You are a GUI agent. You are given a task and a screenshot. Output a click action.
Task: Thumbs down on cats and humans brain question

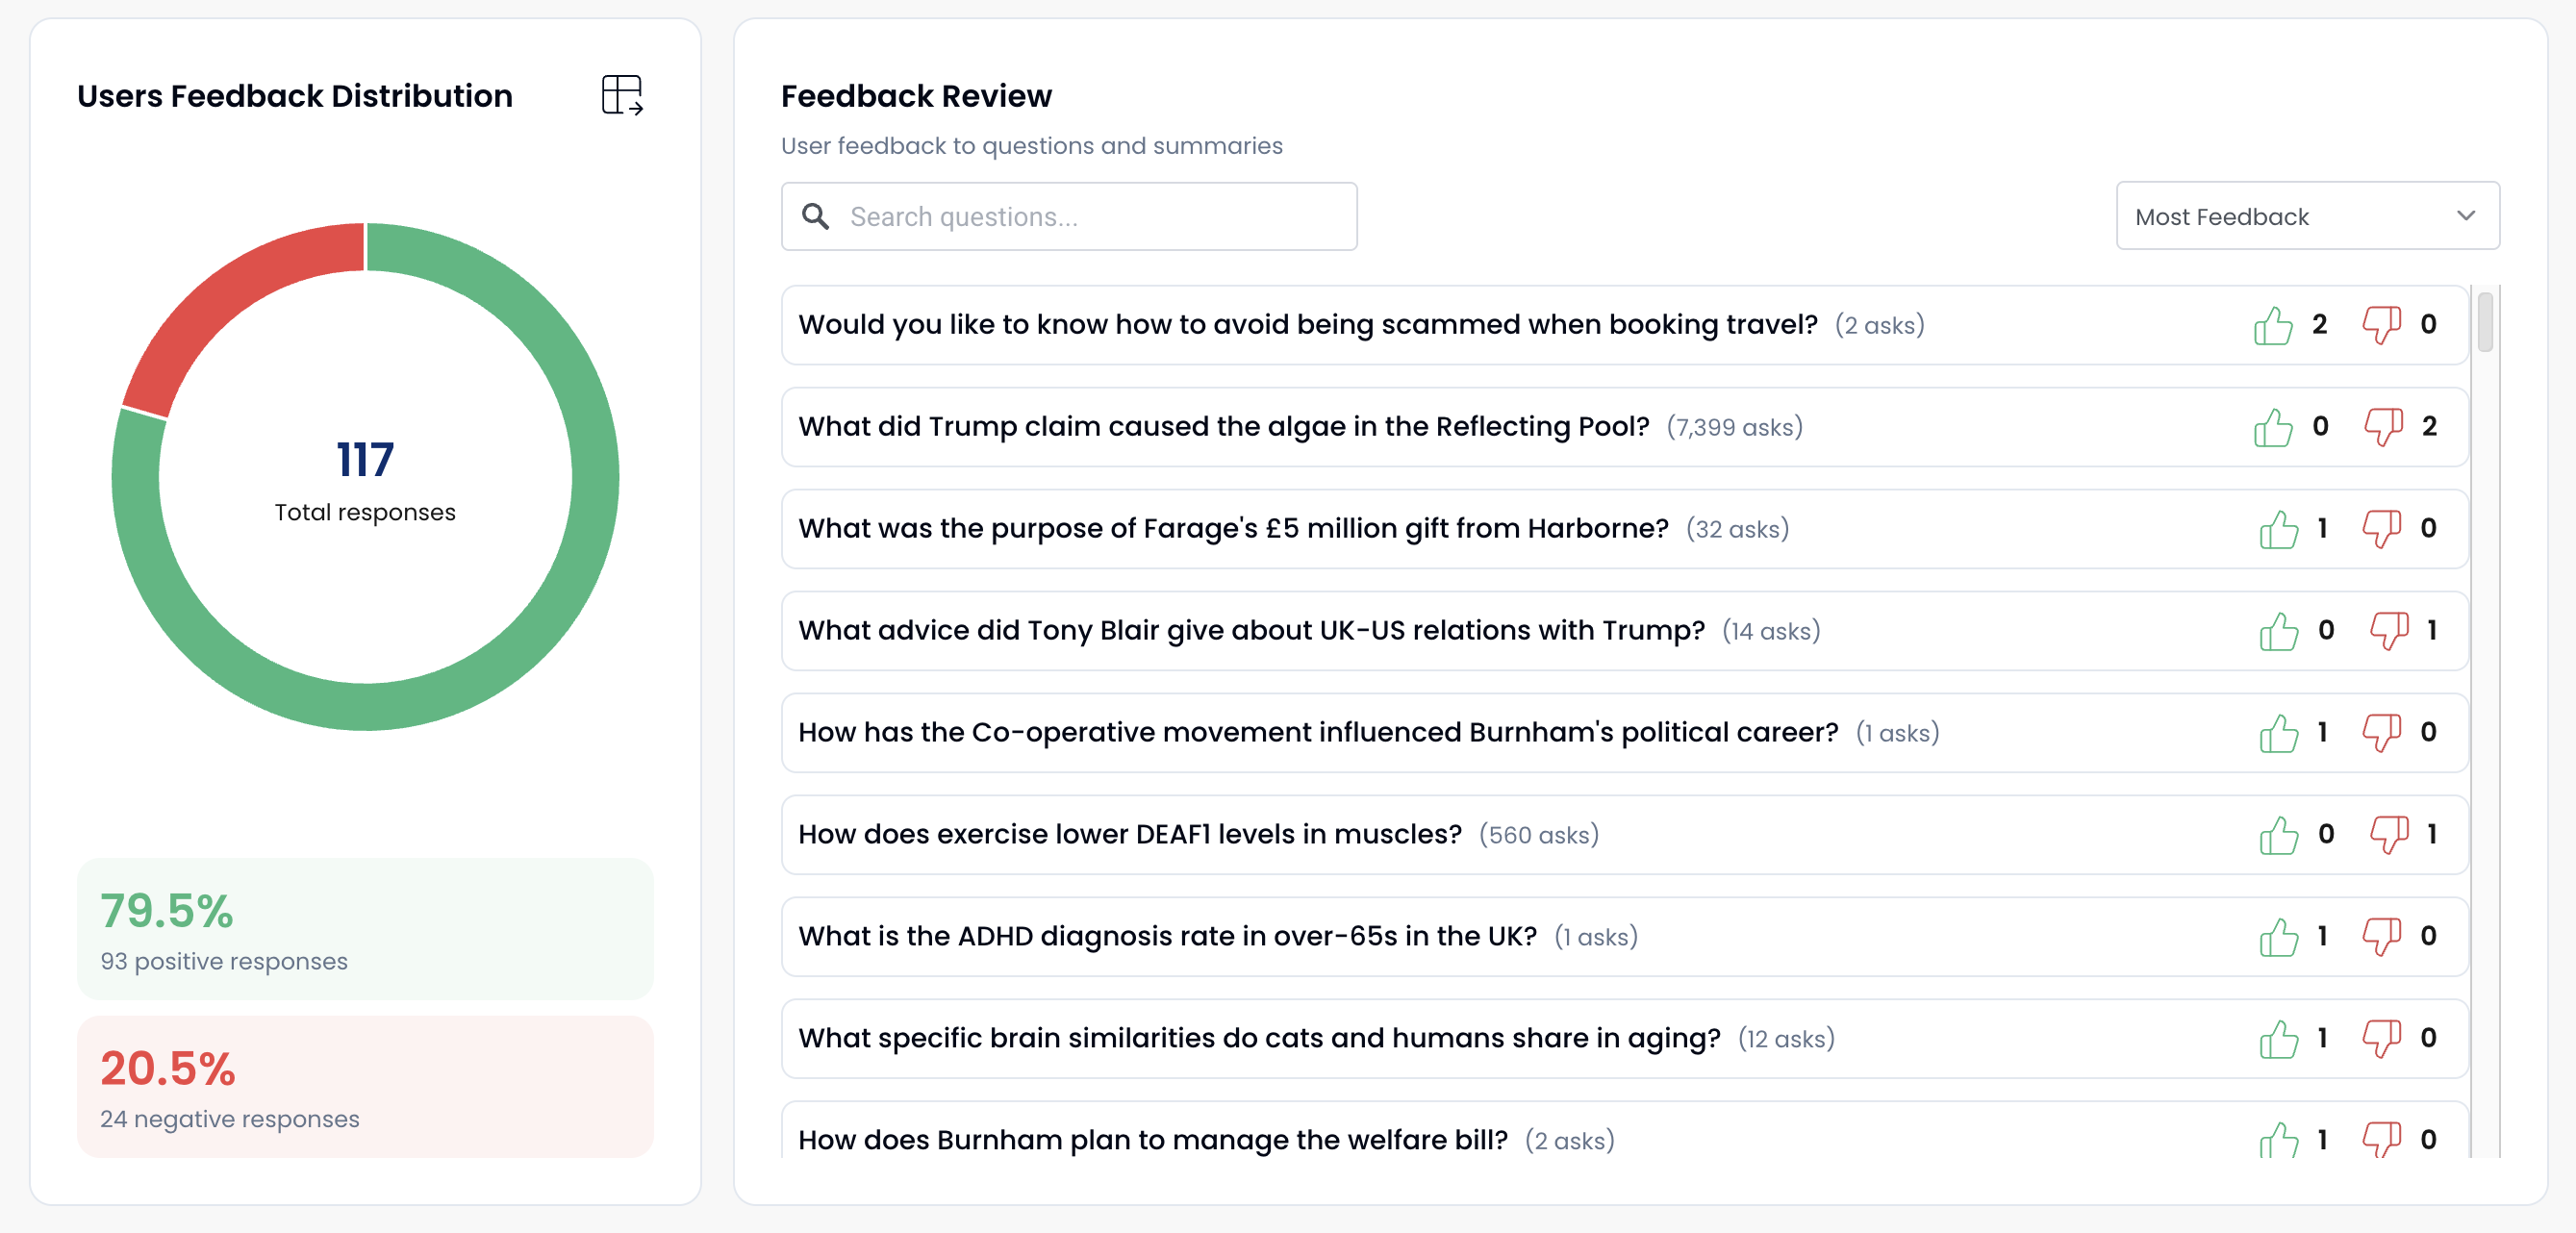coord(2381,1039)
